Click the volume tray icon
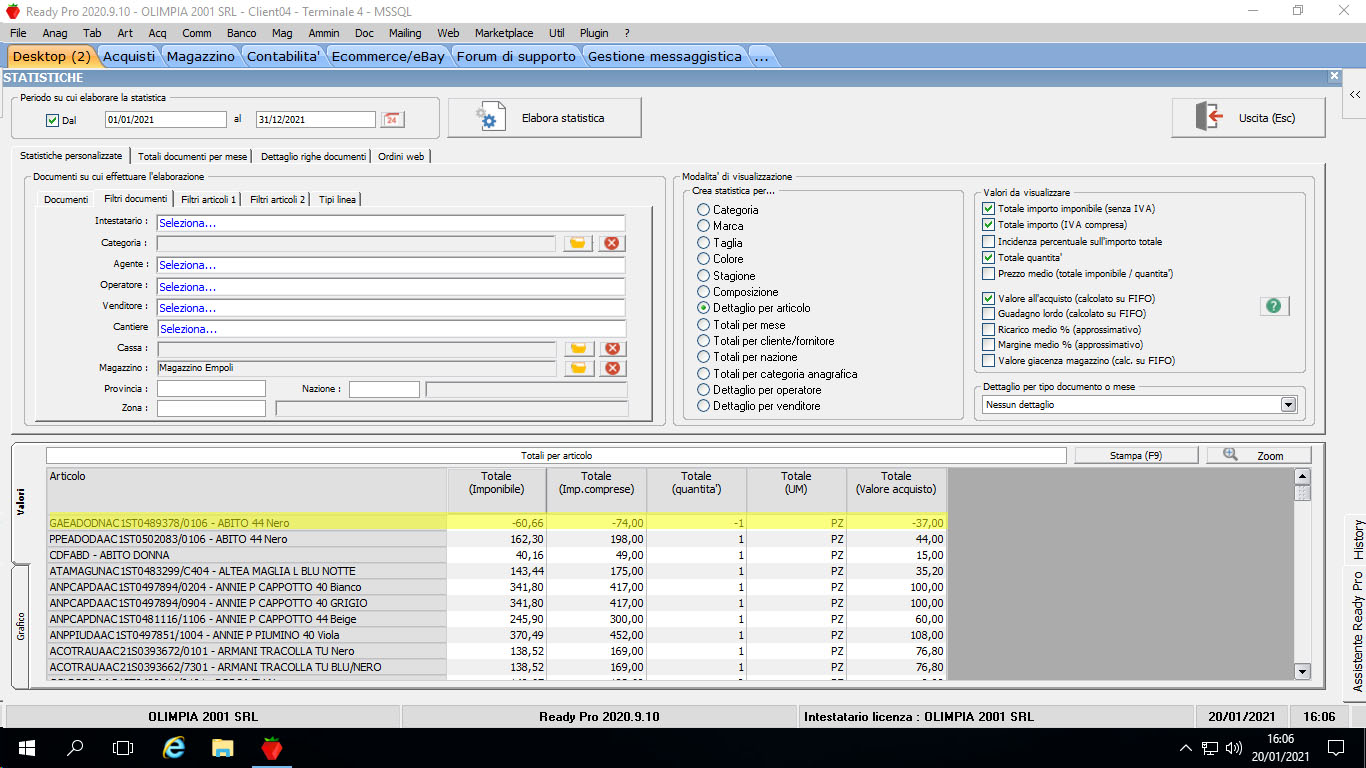1366x768 pixels. (x=1233, y=747)
